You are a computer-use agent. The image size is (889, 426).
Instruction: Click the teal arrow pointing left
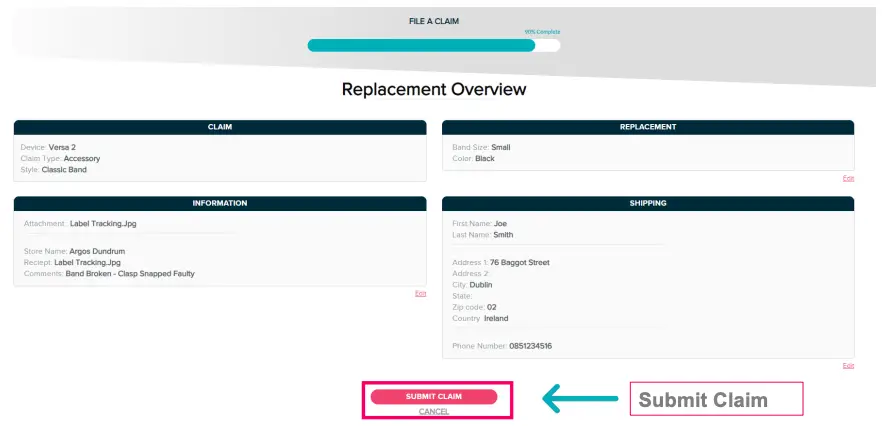(x=579, y=399)
